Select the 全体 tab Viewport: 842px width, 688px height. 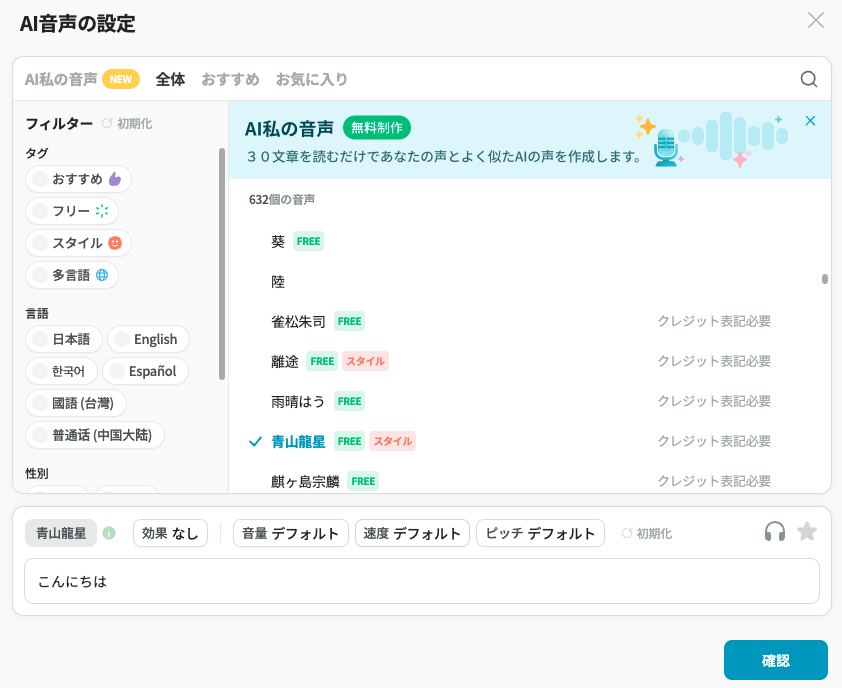171,78
